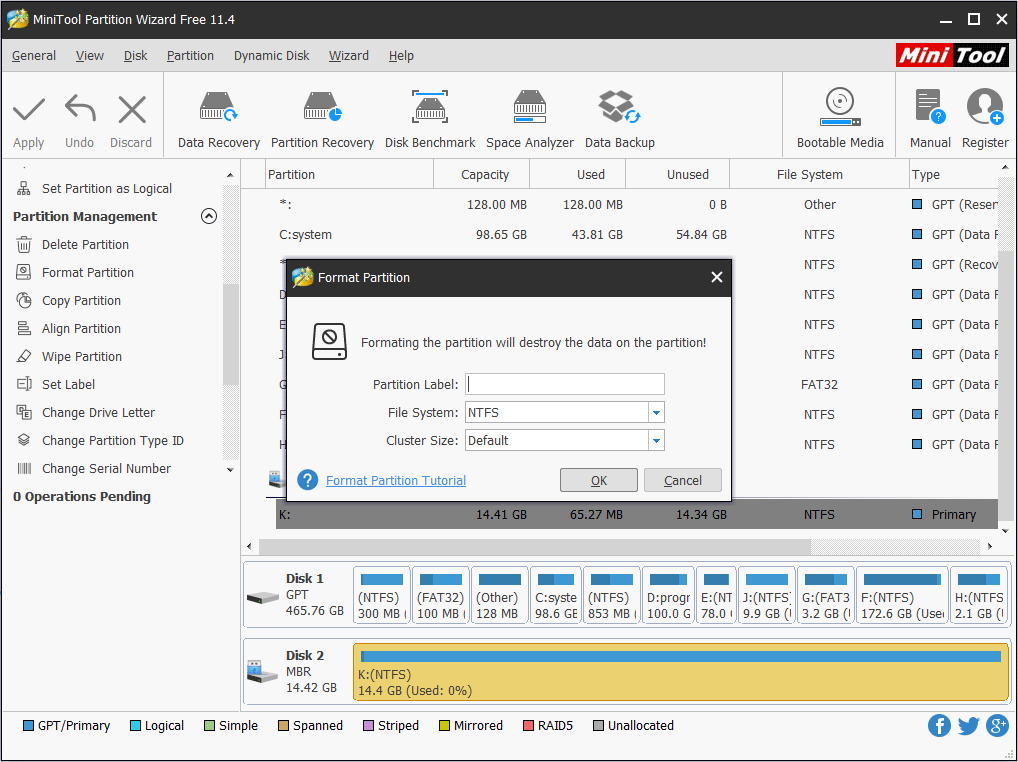Select the K:(NTFS) partition bar on Disk 2
1018x762 pixels.
tap(680, 672)
